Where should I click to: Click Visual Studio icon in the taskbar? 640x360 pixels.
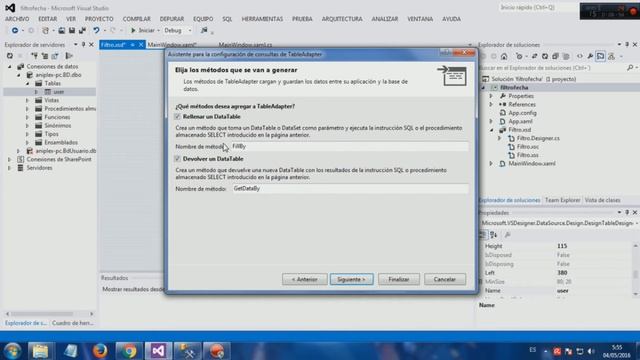point(158,351)
